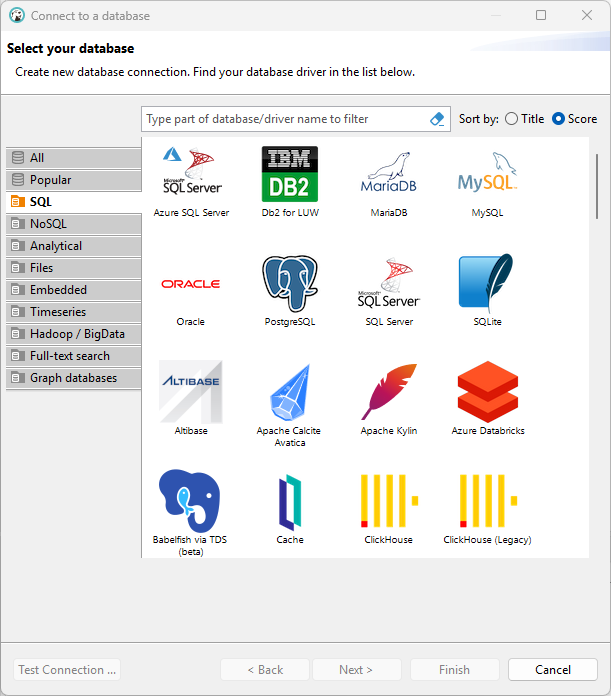Open the Timeseries category
611x696 pixels.
tap(74, 312)
